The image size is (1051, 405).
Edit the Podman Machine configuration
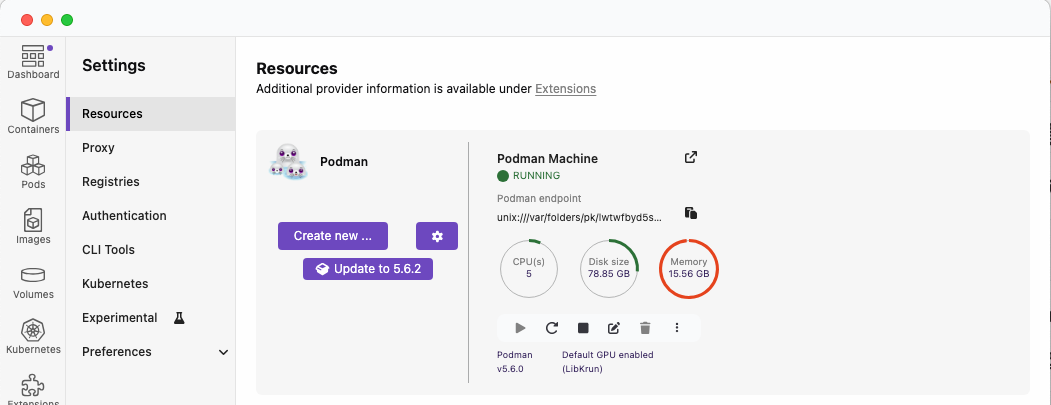tap(614, 328)
